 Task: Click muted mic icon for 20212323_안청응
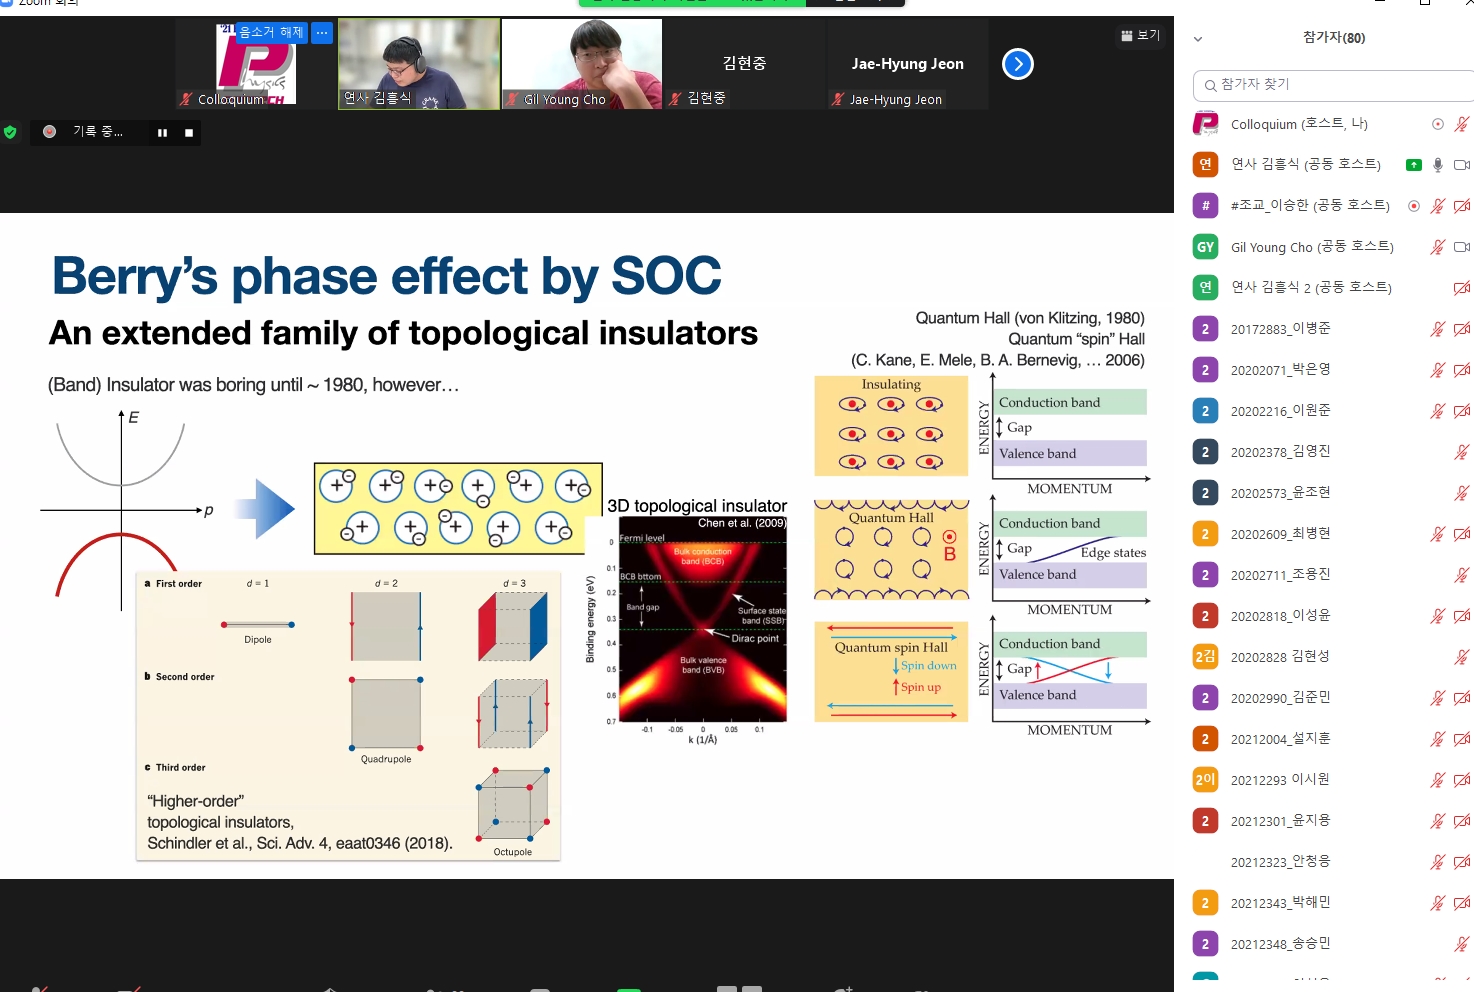coord(1438,862)
